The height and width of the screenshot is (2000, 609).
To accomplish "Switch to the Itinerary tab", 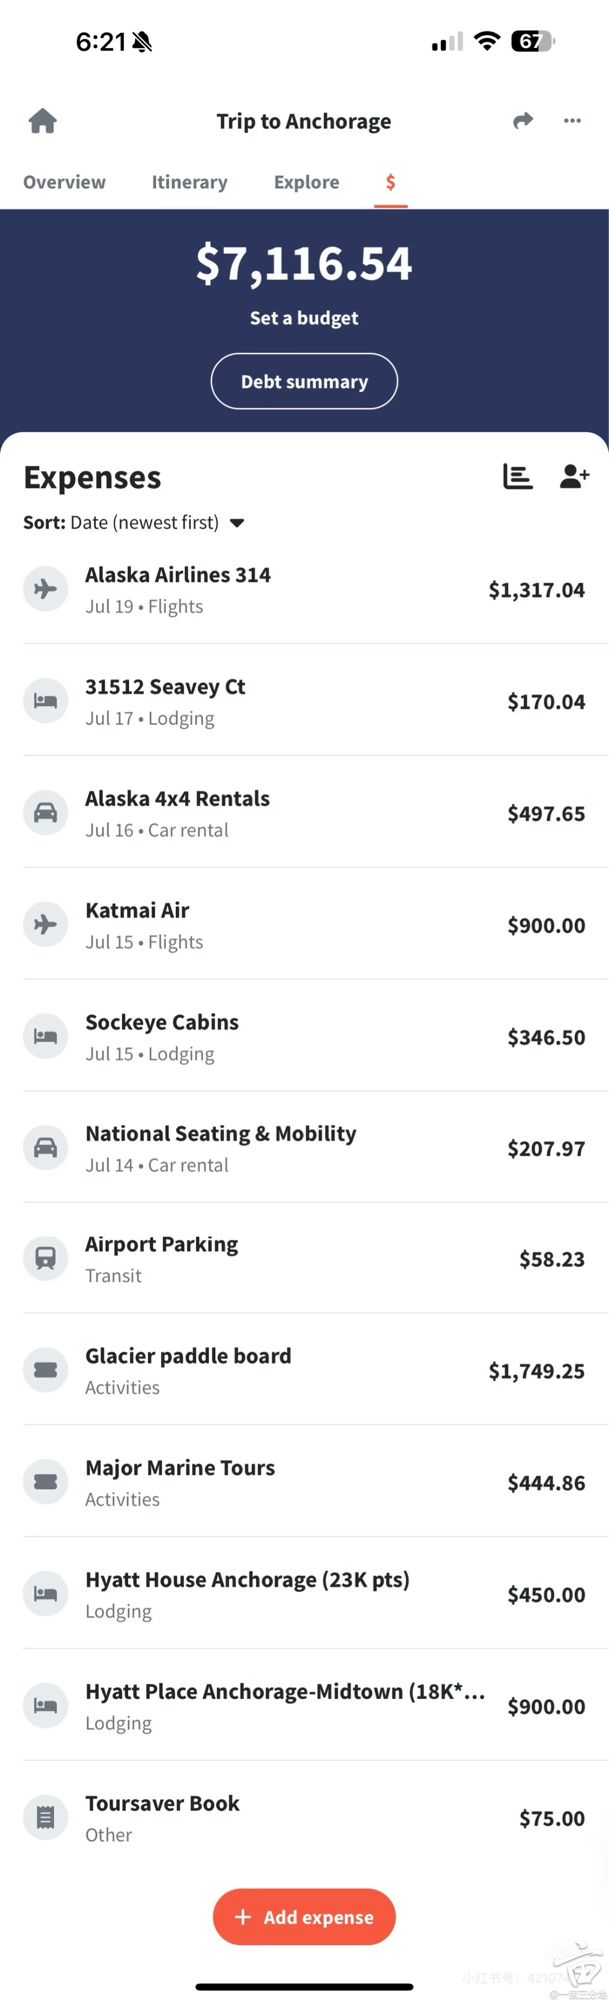I will pyautogui.click(x=189, y=182).
